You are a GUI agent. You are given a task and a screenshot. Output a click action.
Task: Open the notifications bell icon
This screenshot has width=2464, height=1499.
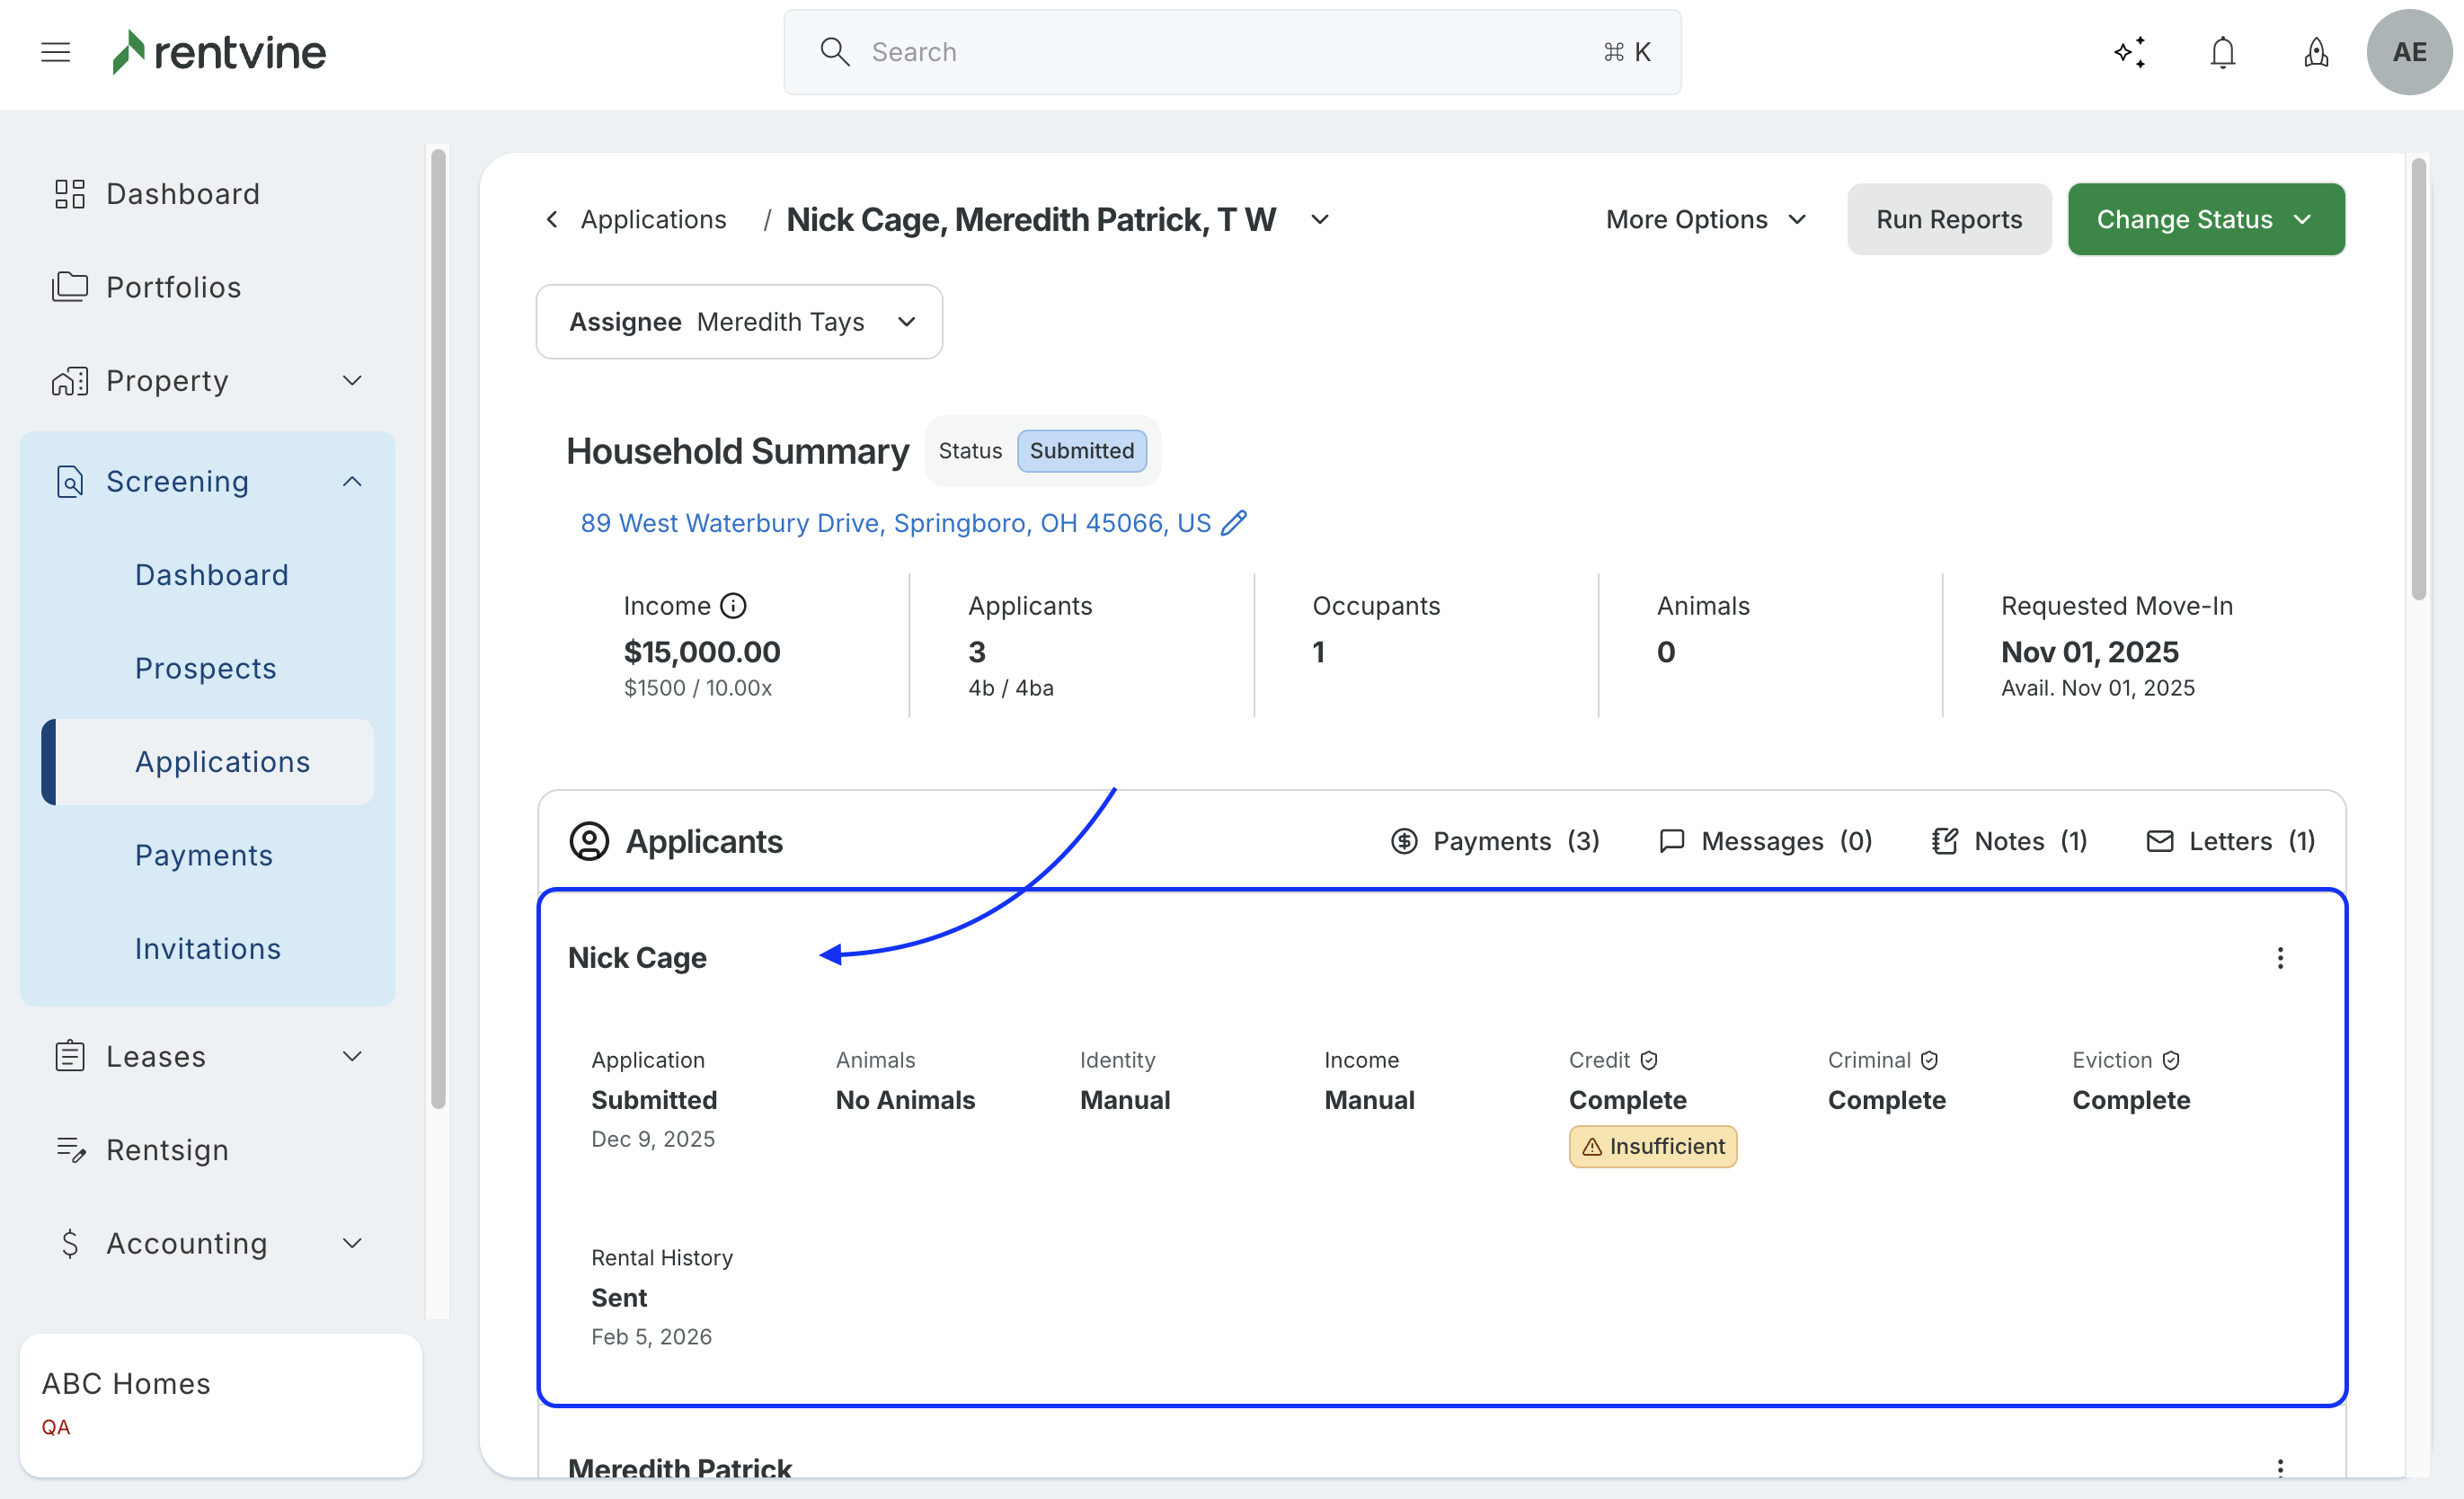point(2222,52)
